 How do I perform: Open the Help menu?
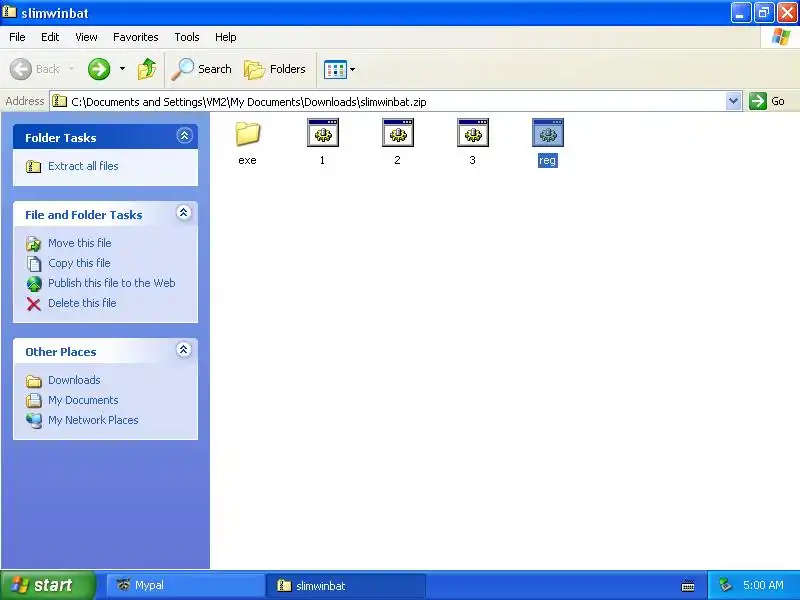tap(226, 37)
